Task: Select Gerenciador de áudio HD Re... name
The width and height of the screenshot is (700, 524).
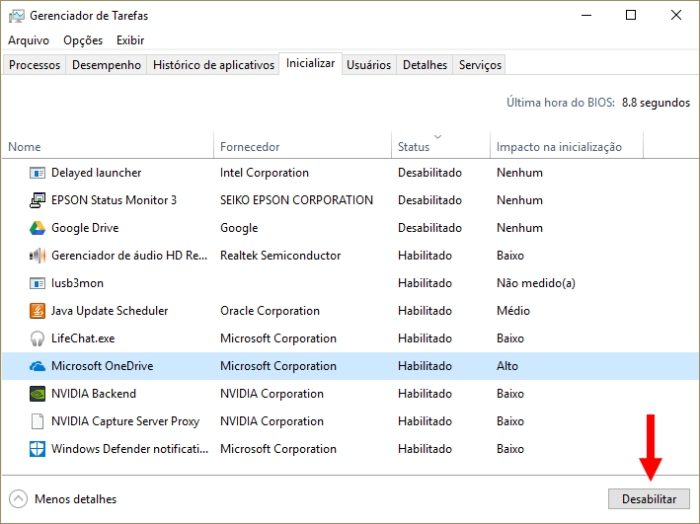Action: click(129, 256)
